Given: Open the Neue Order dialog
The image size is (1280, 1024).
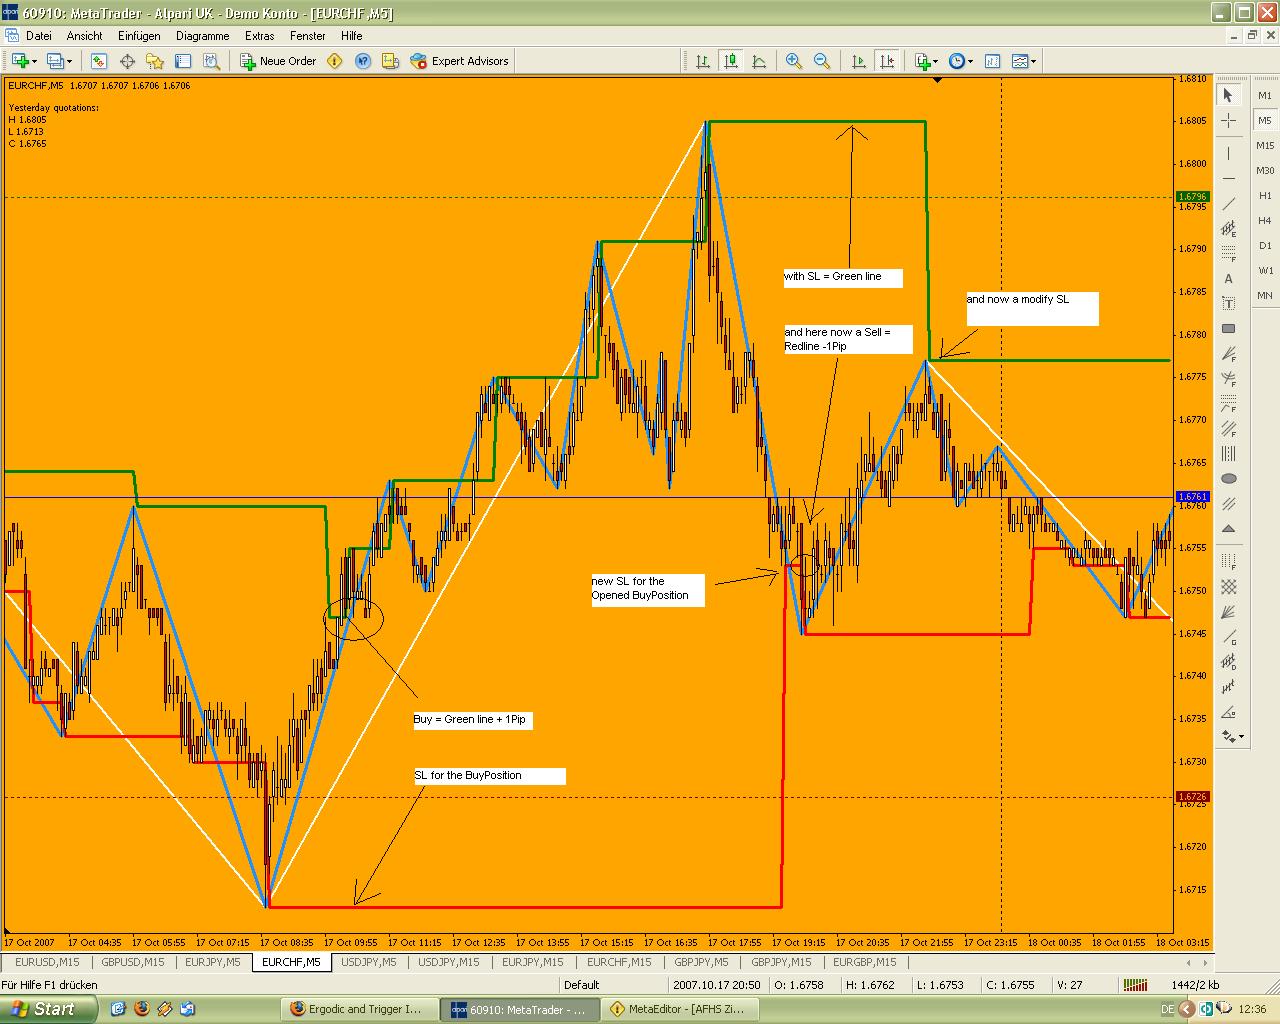Looking at the screenshot, I should coord(278,61).
